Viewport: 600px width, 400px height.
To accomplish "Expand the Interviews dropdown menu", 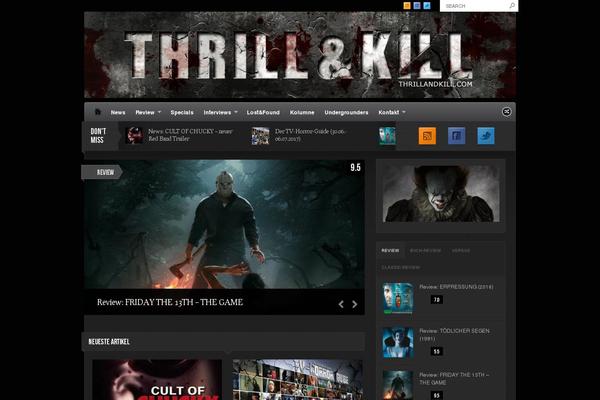I will tap(220, 112).
